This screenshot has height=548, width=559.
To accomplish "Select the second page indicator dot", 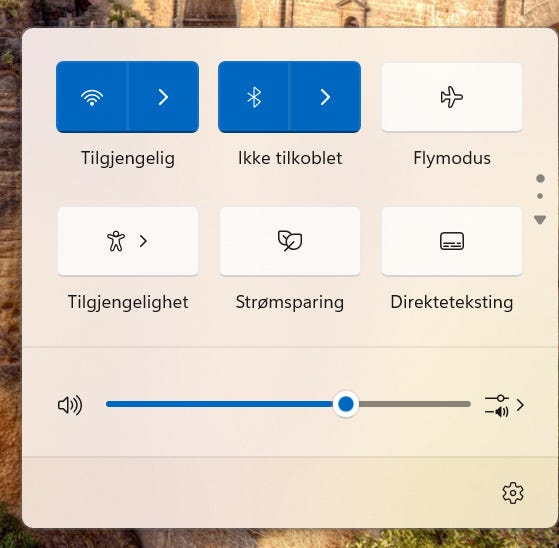I will 540,196.
